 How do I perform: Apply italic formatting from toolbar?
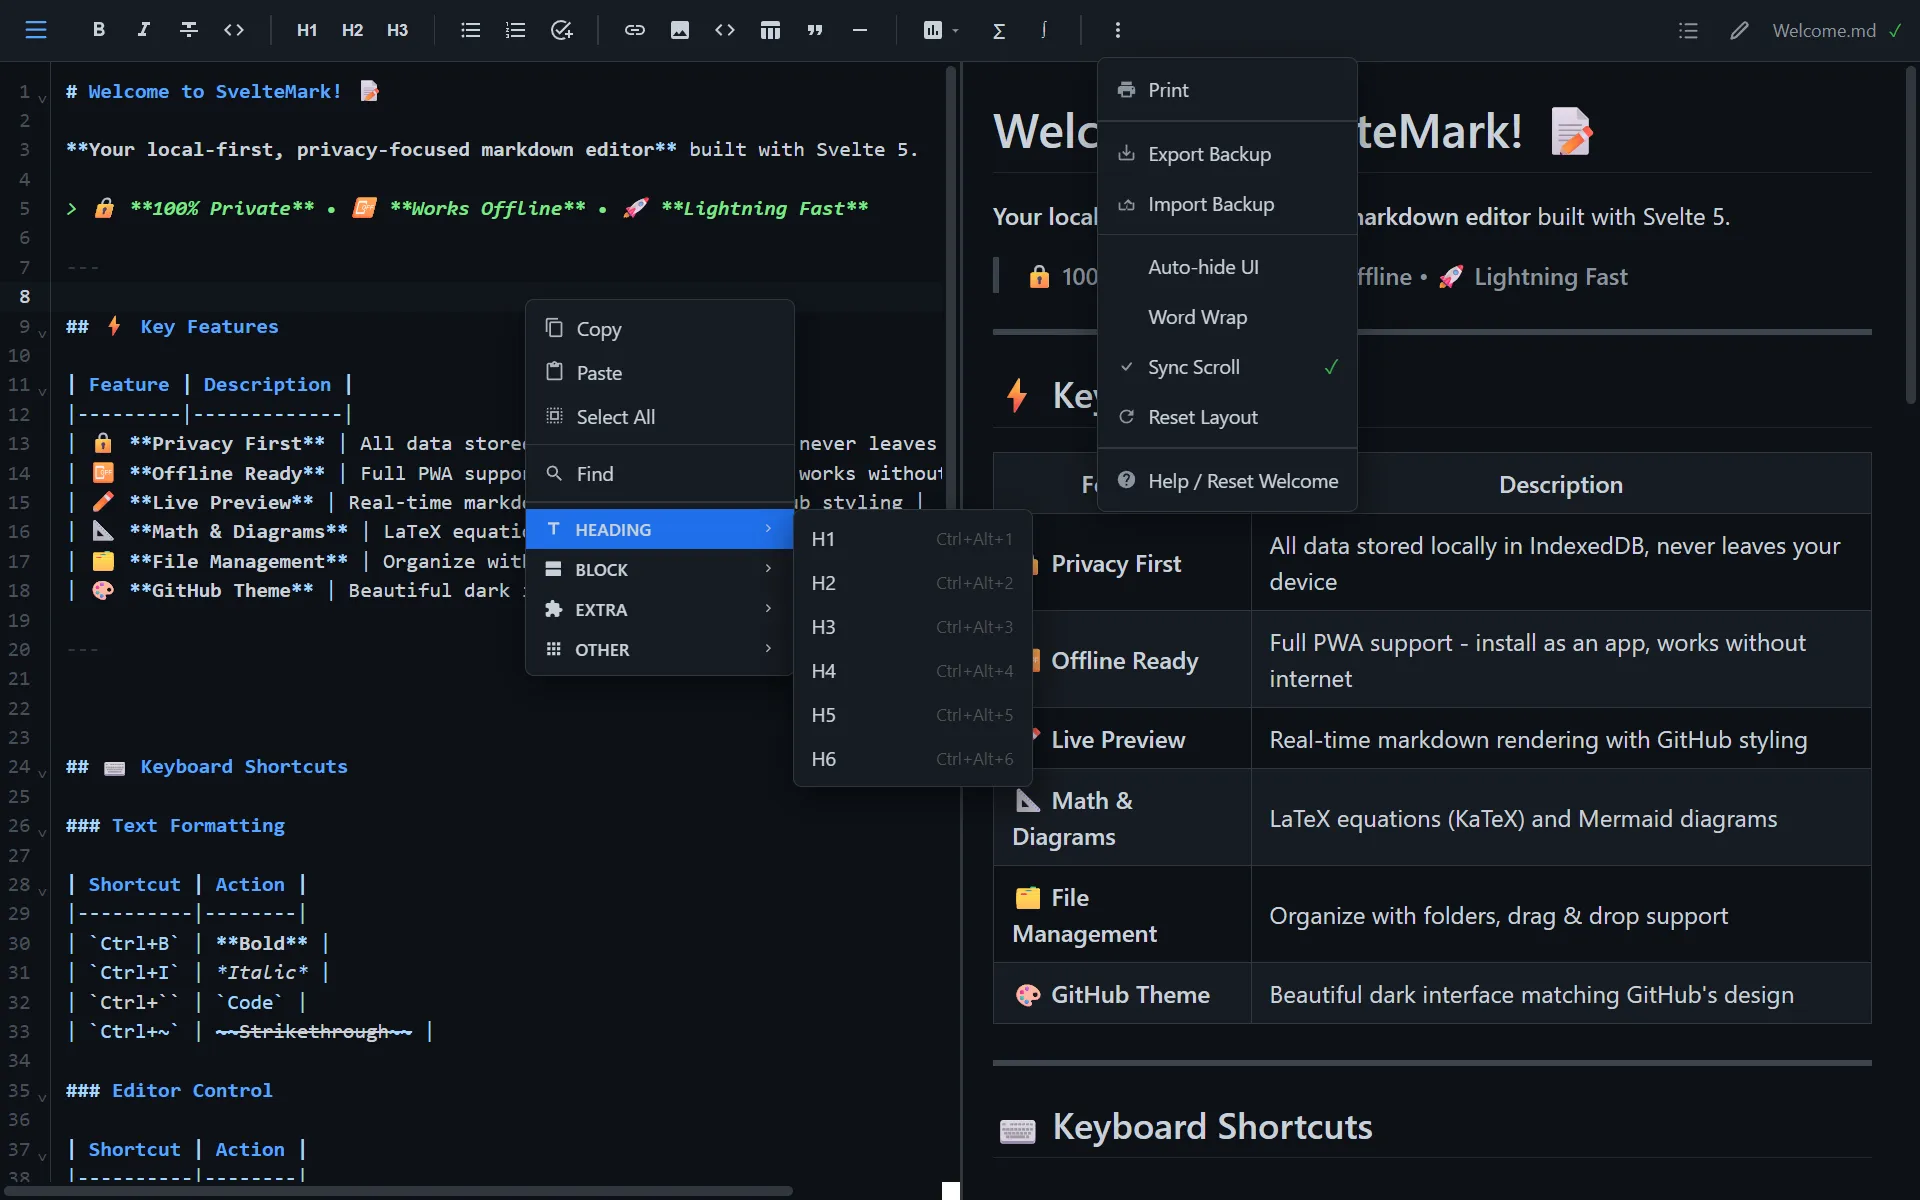pos(143,30)
